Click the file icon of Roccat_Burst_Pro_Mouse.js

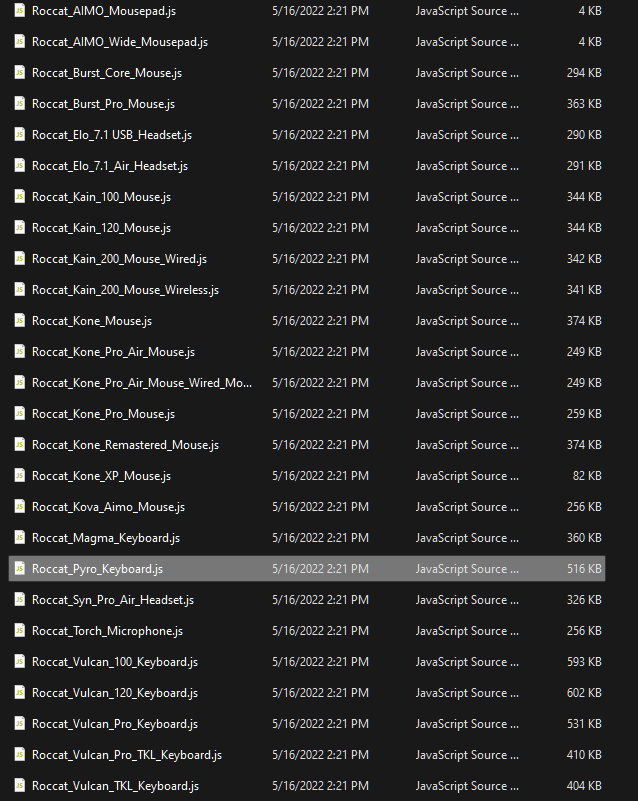point(19,104)
